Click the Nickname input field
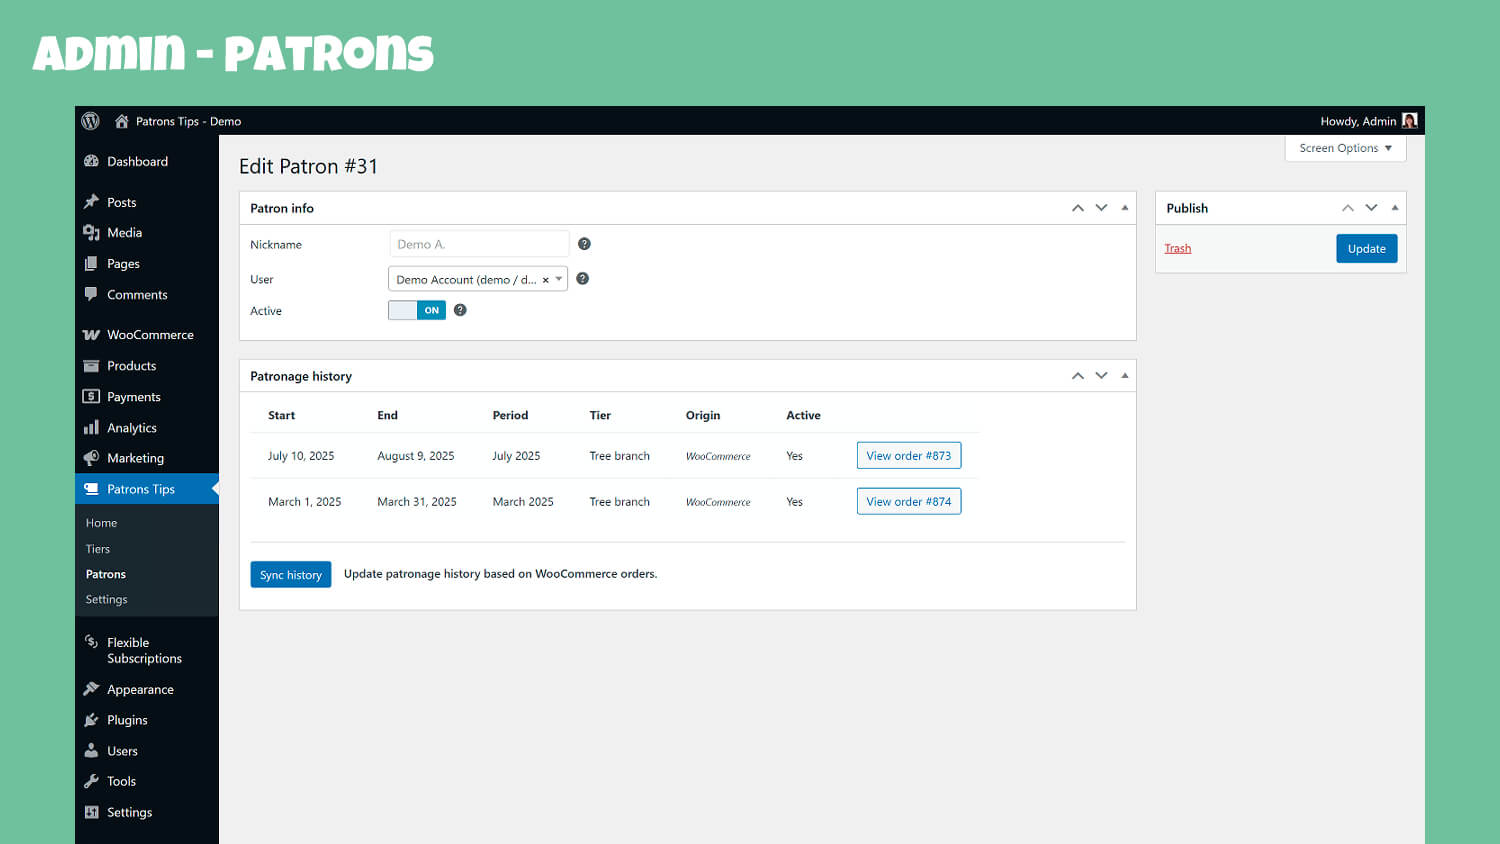This screenshot has width=1500, height=844. [479, 244]
